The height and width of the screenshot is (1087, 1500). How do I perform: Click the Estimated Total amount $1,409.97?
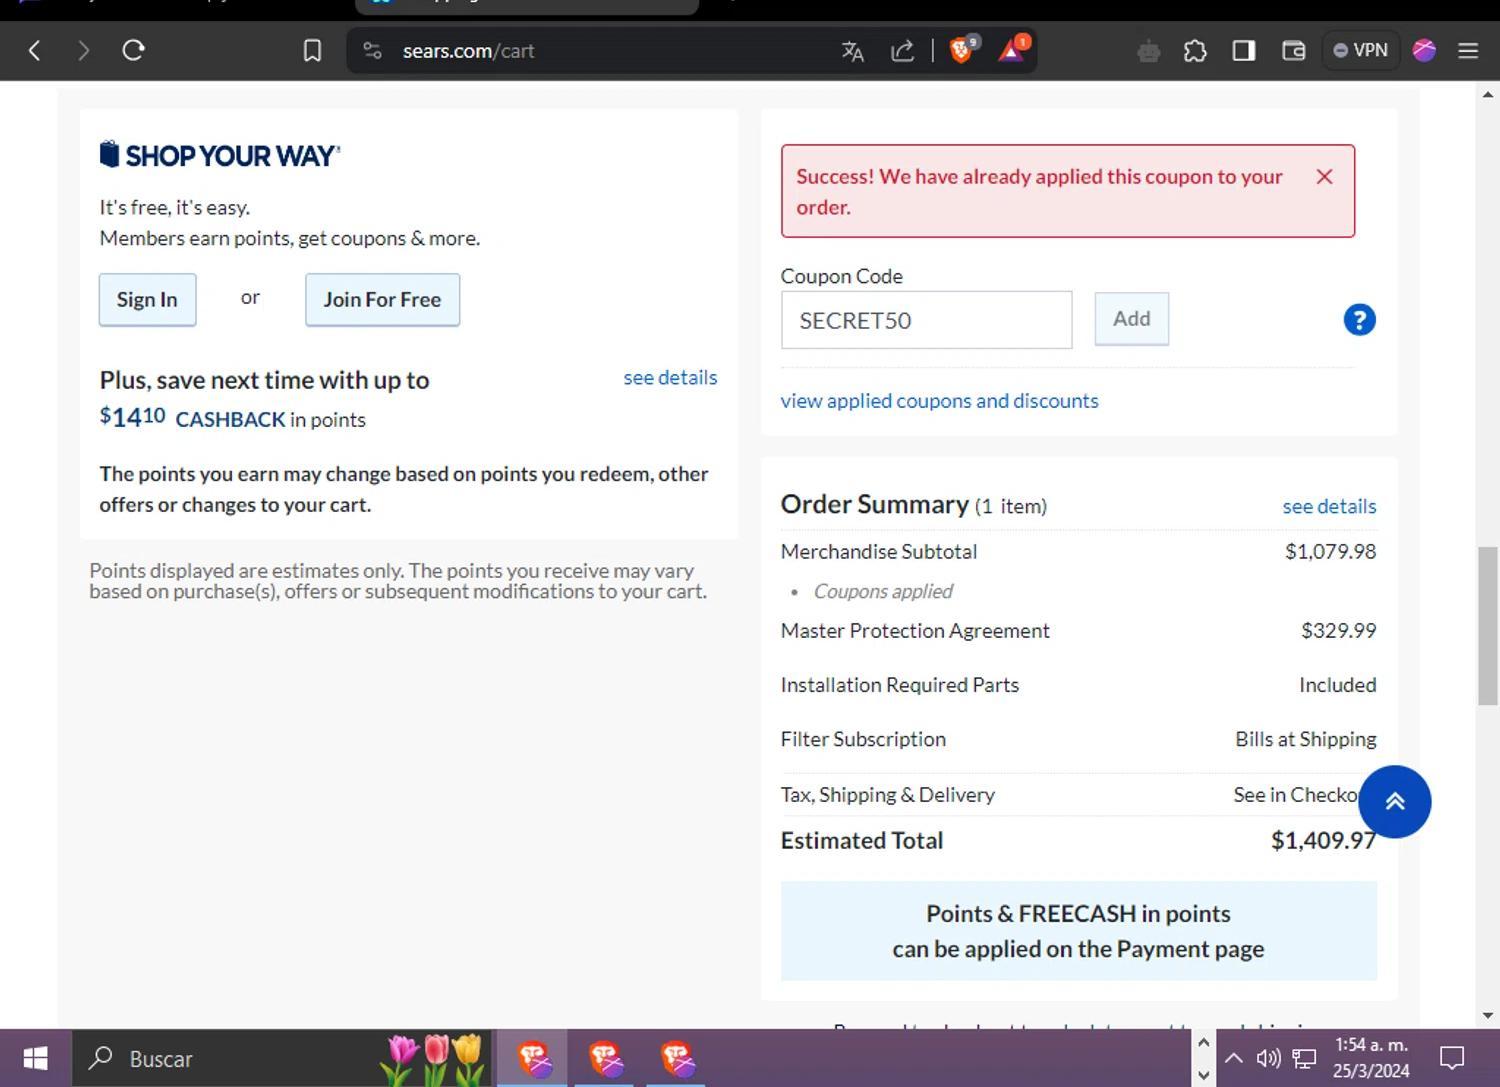coord(1323,840)
